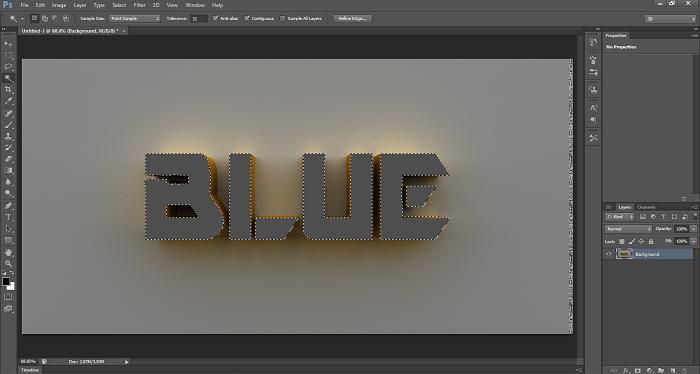Open the Image menu
Viewport: 700px width, 374px height.
(x=59, y=5)
